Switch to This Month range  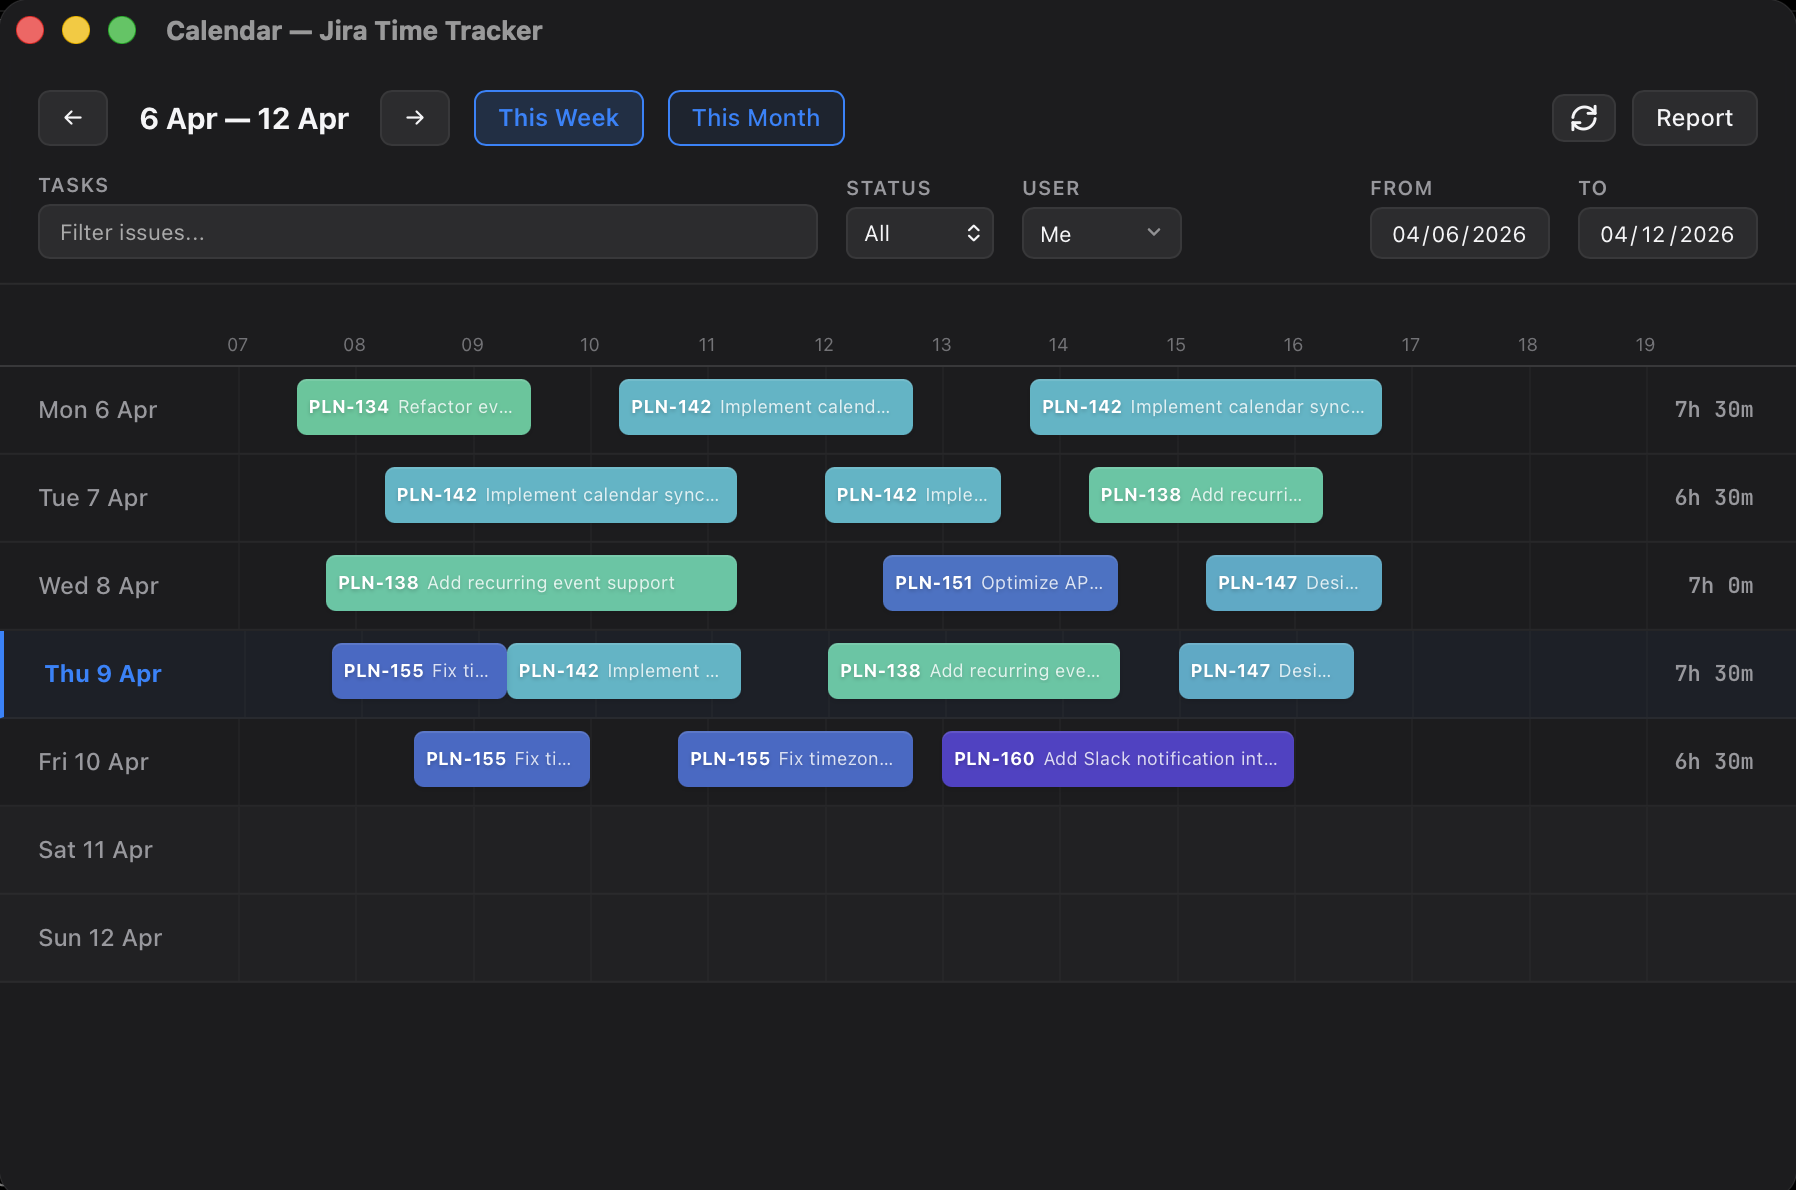click(x=756, y=118)
